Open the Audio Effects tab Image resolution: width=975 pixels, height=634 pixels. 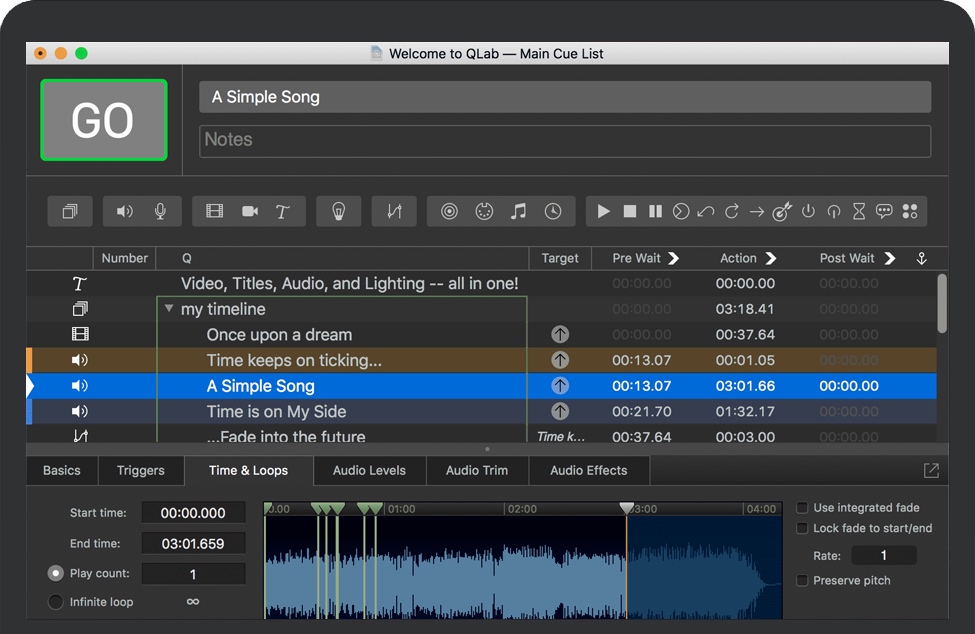tap(588, 470)
